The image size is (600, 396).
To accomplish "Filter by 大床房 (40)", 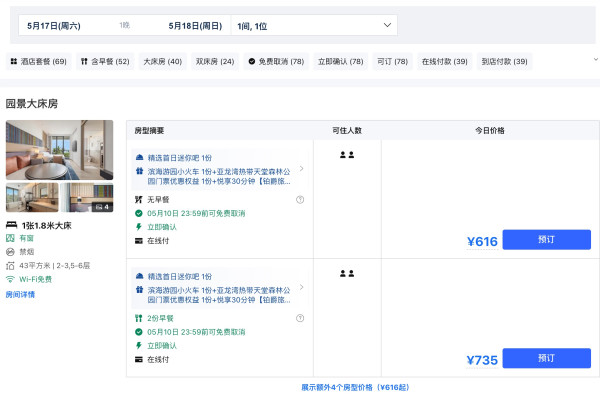I will click(163, 62).
